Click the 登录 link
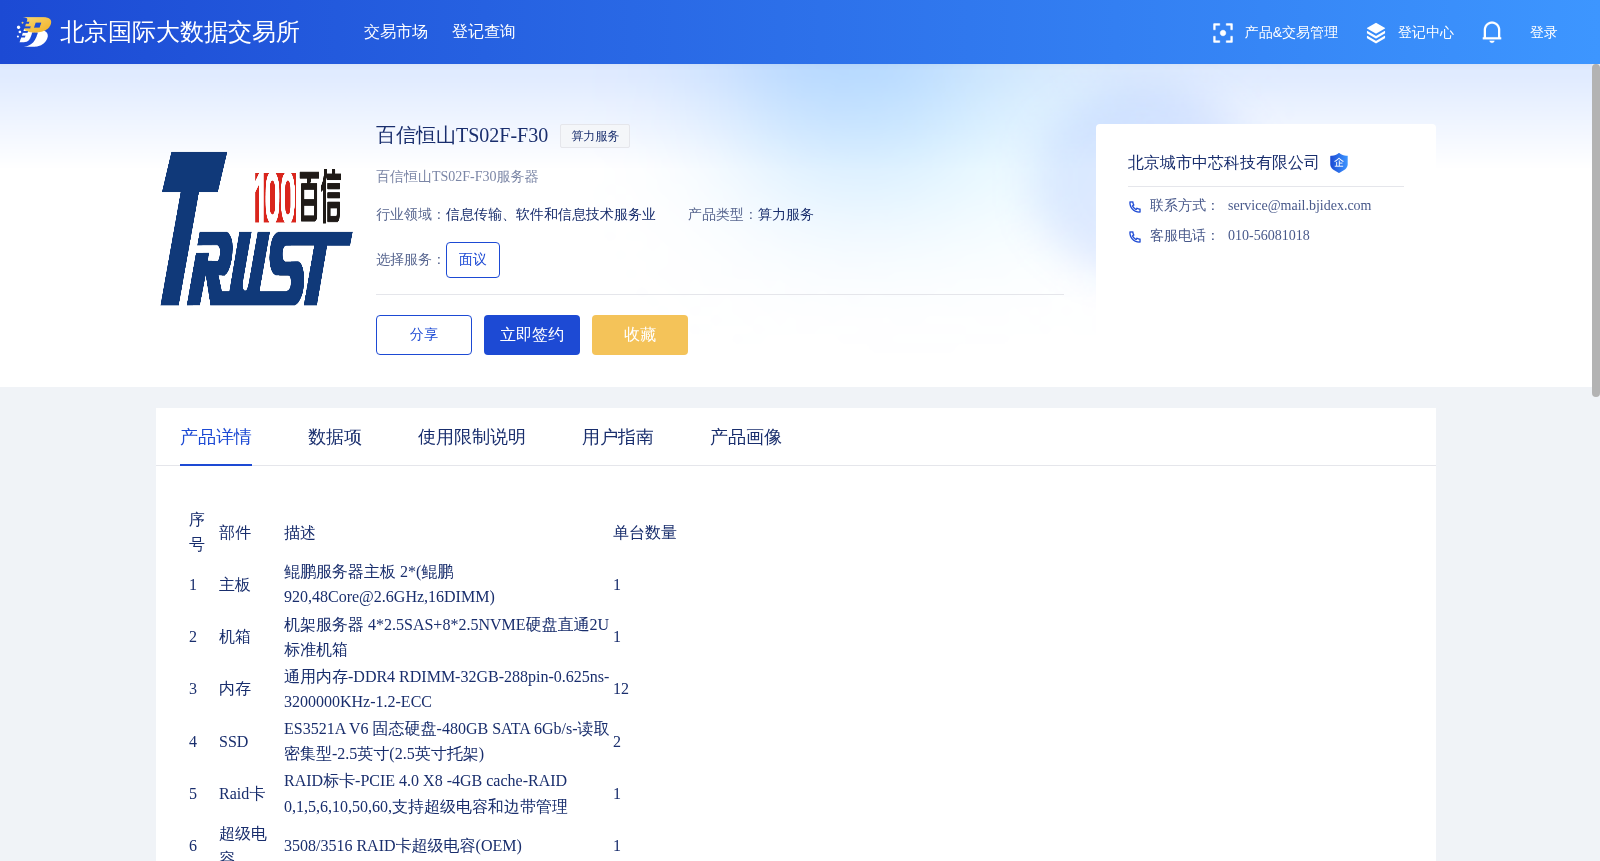This screenshot has width=1600, height=861. click(x=1544, y=32)
